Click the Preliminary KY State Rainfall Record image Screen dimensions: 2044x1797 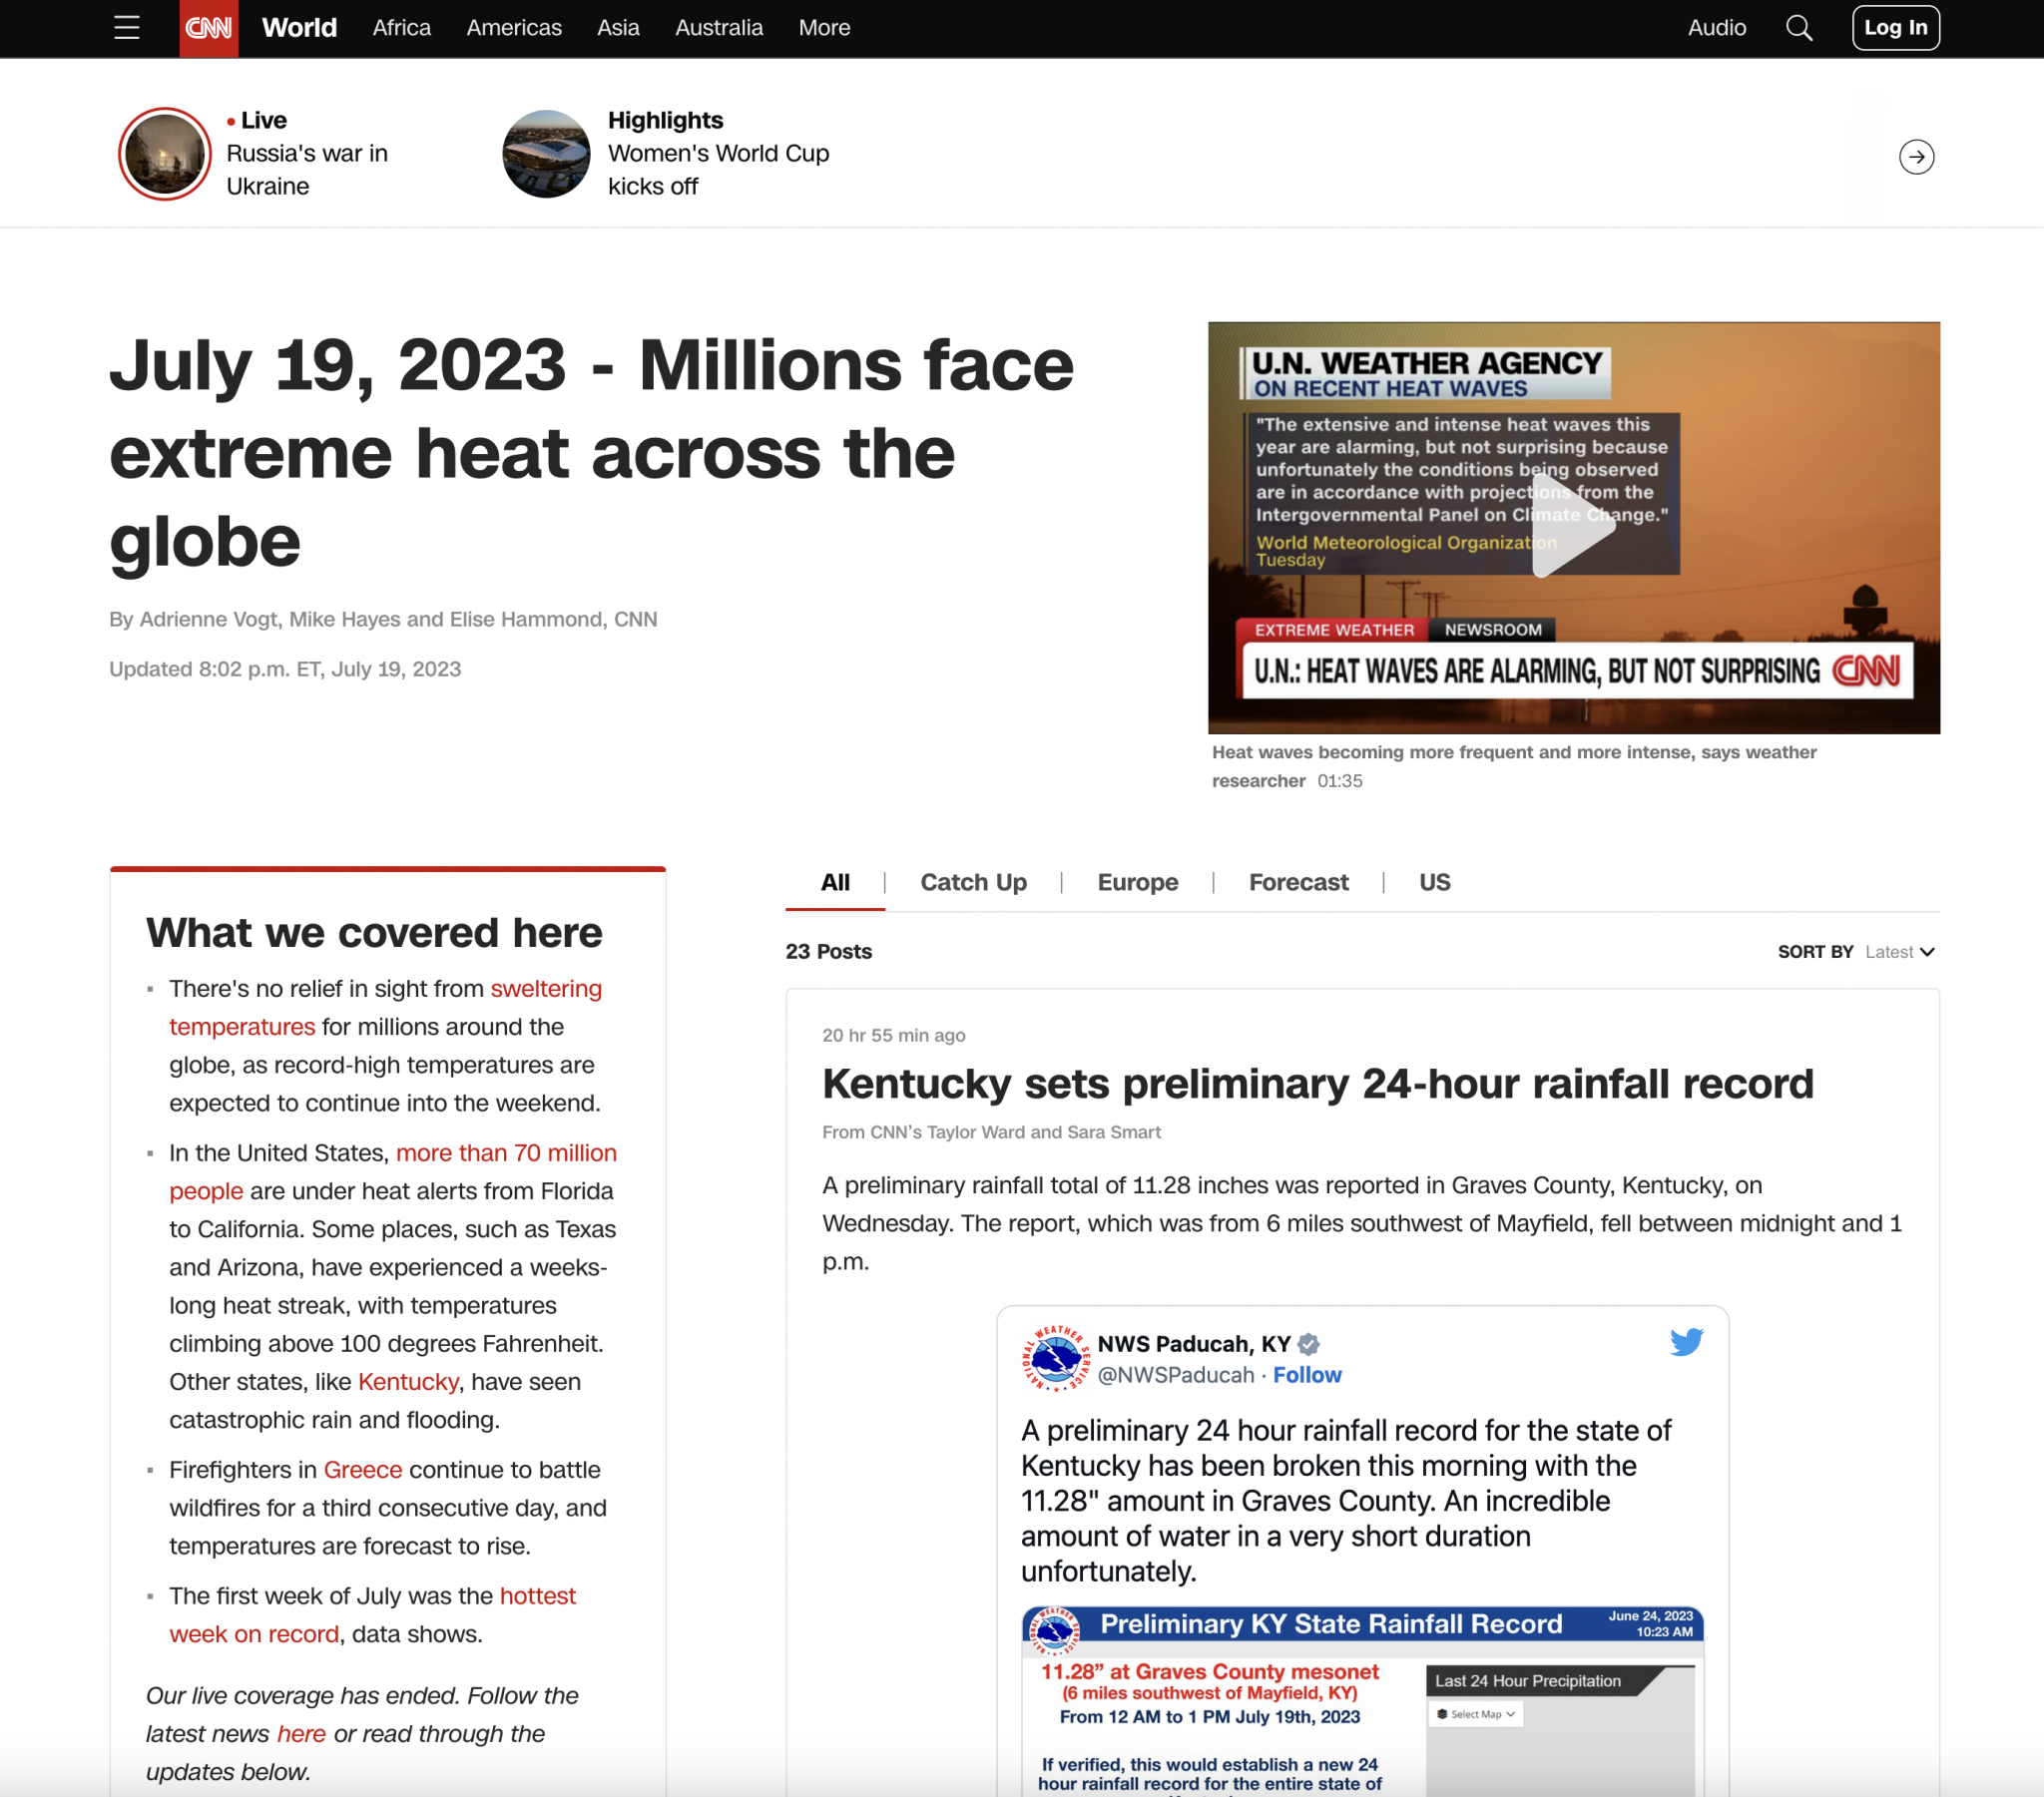[1362, 1701]
